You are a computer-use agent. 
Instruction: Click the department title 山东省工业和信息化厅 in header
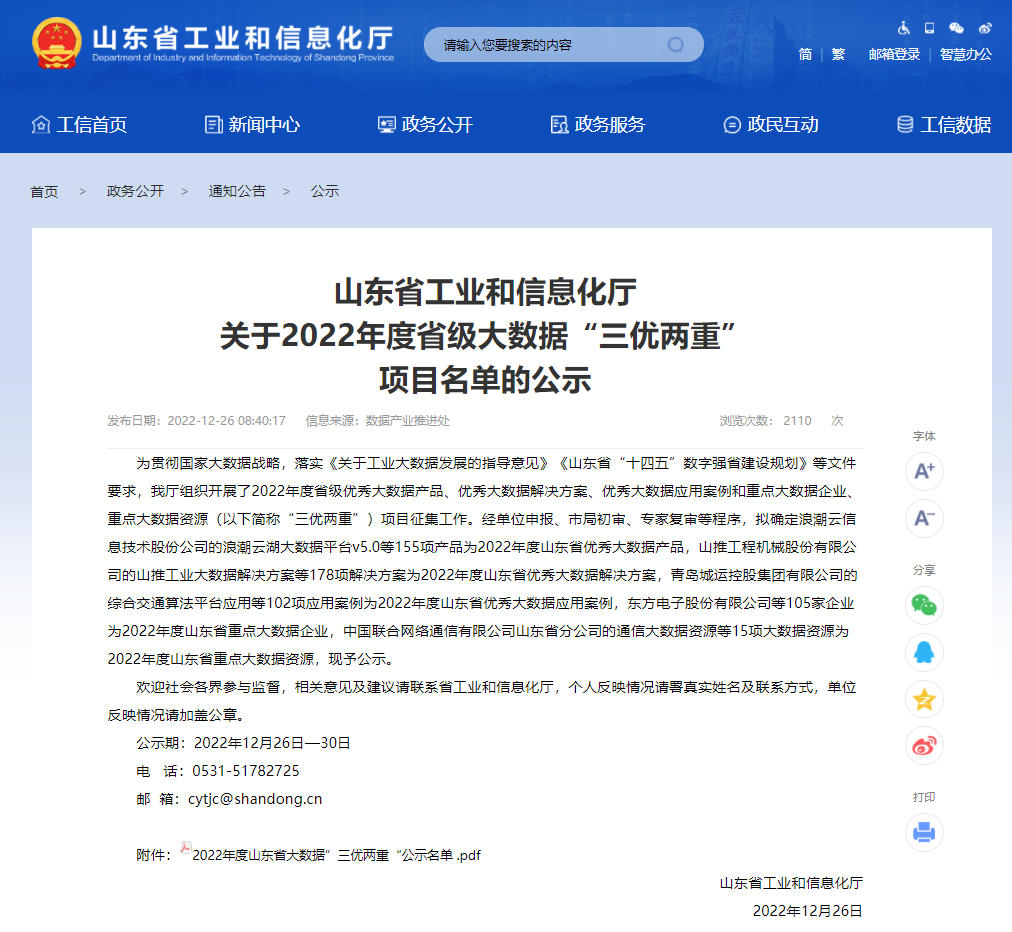click(x=243, y=38)
